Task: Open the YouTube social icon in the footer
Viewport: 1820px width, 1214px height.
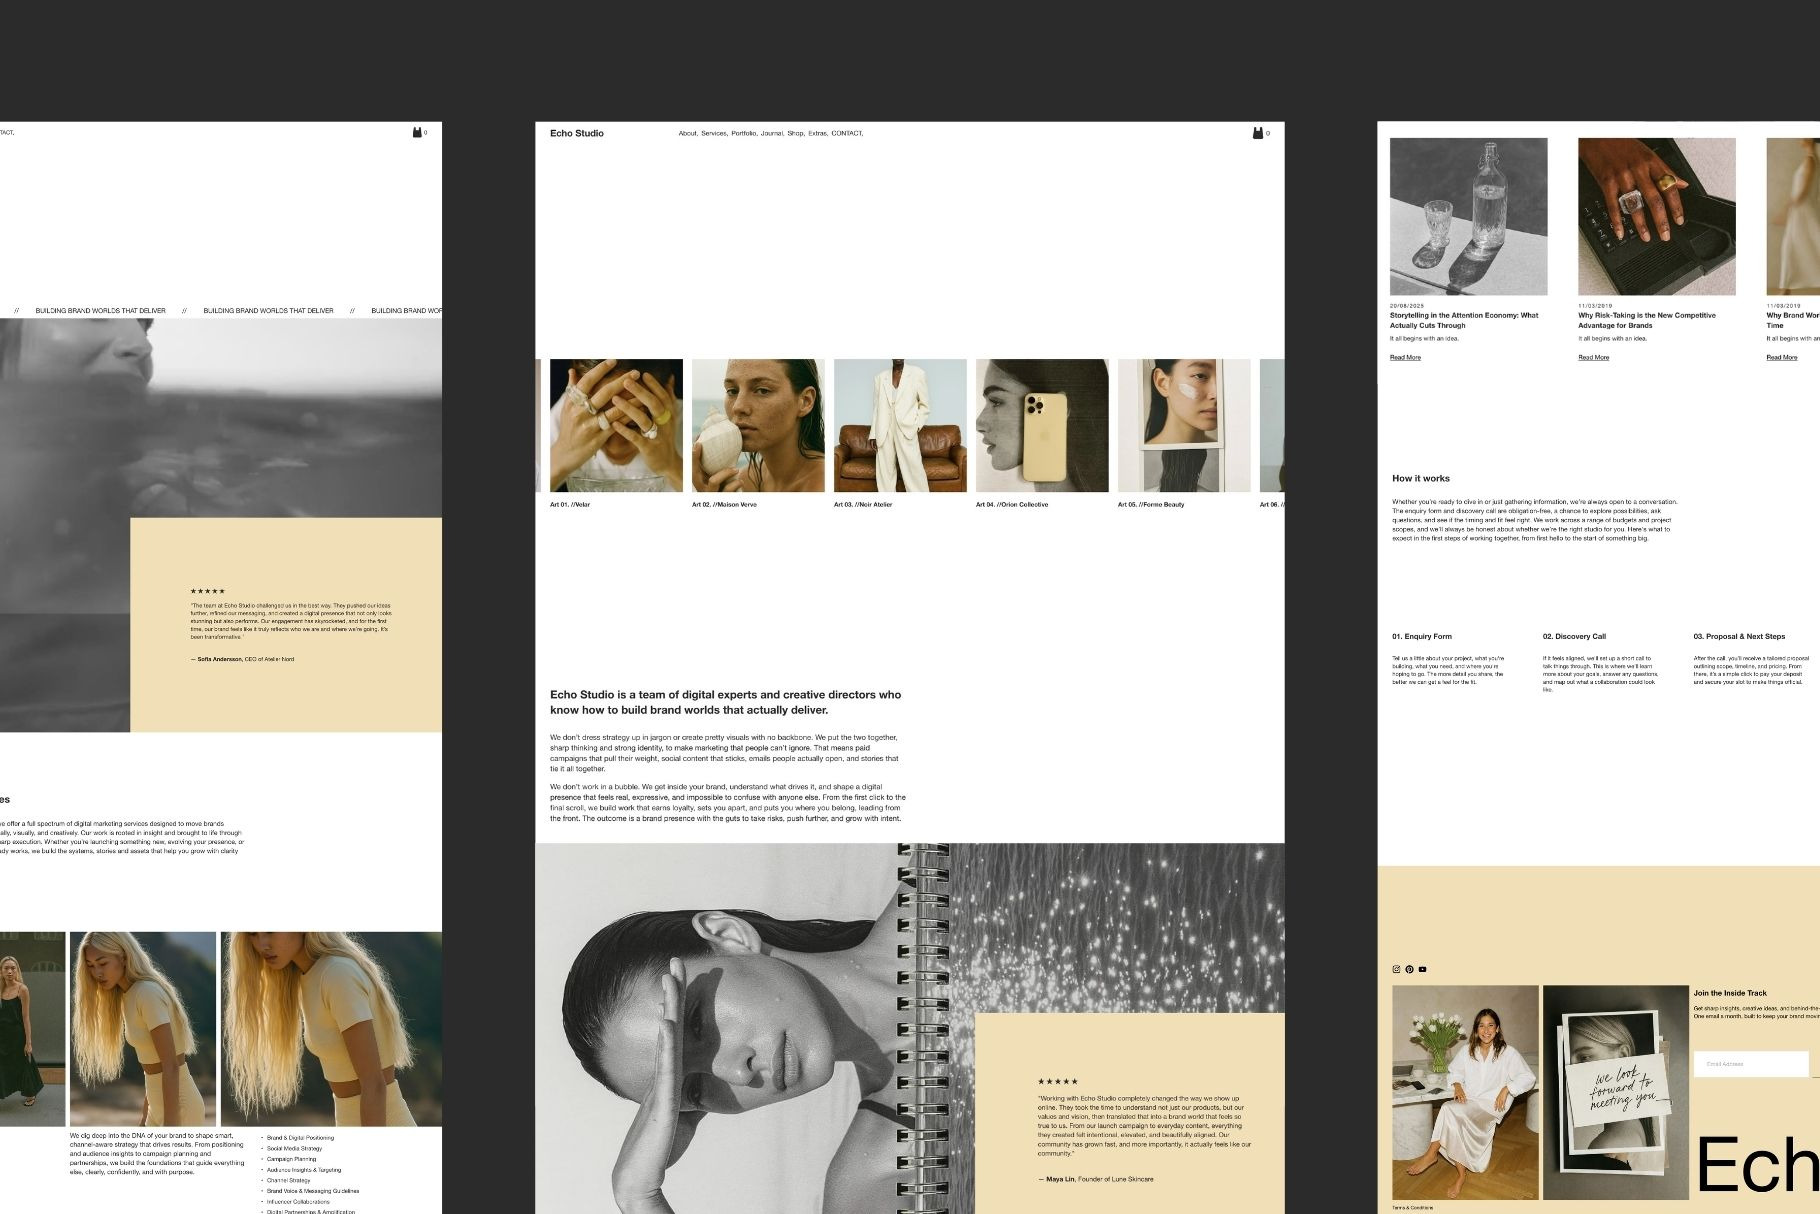Action: tap(1422, 969)
